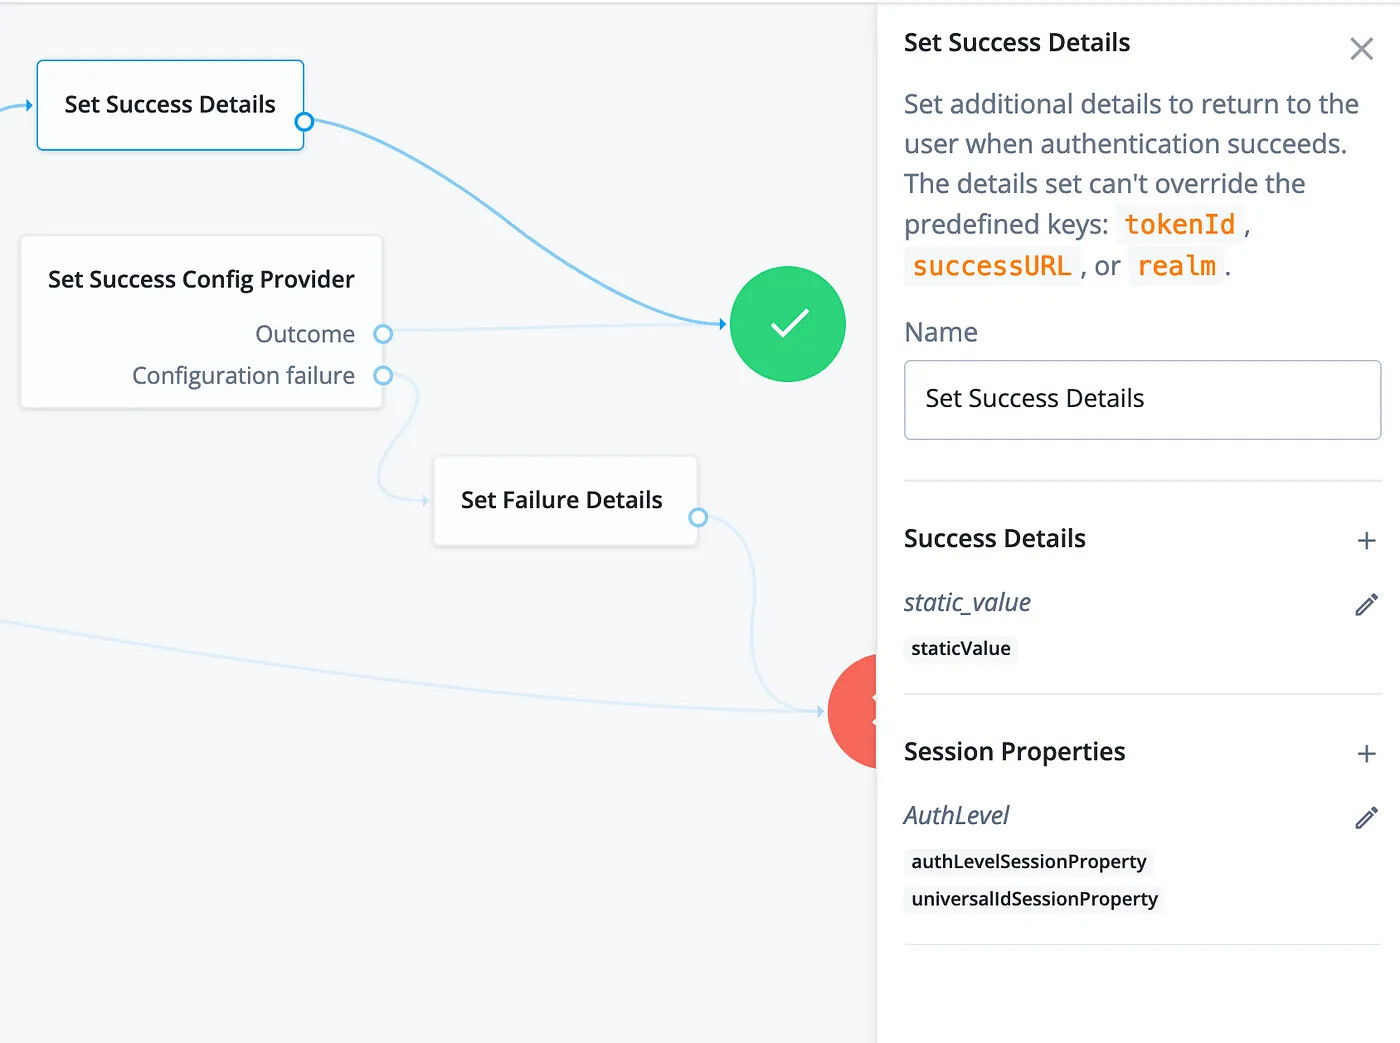
Task: Click the green Success checkmark node
Action: click(x=788, y=324)
